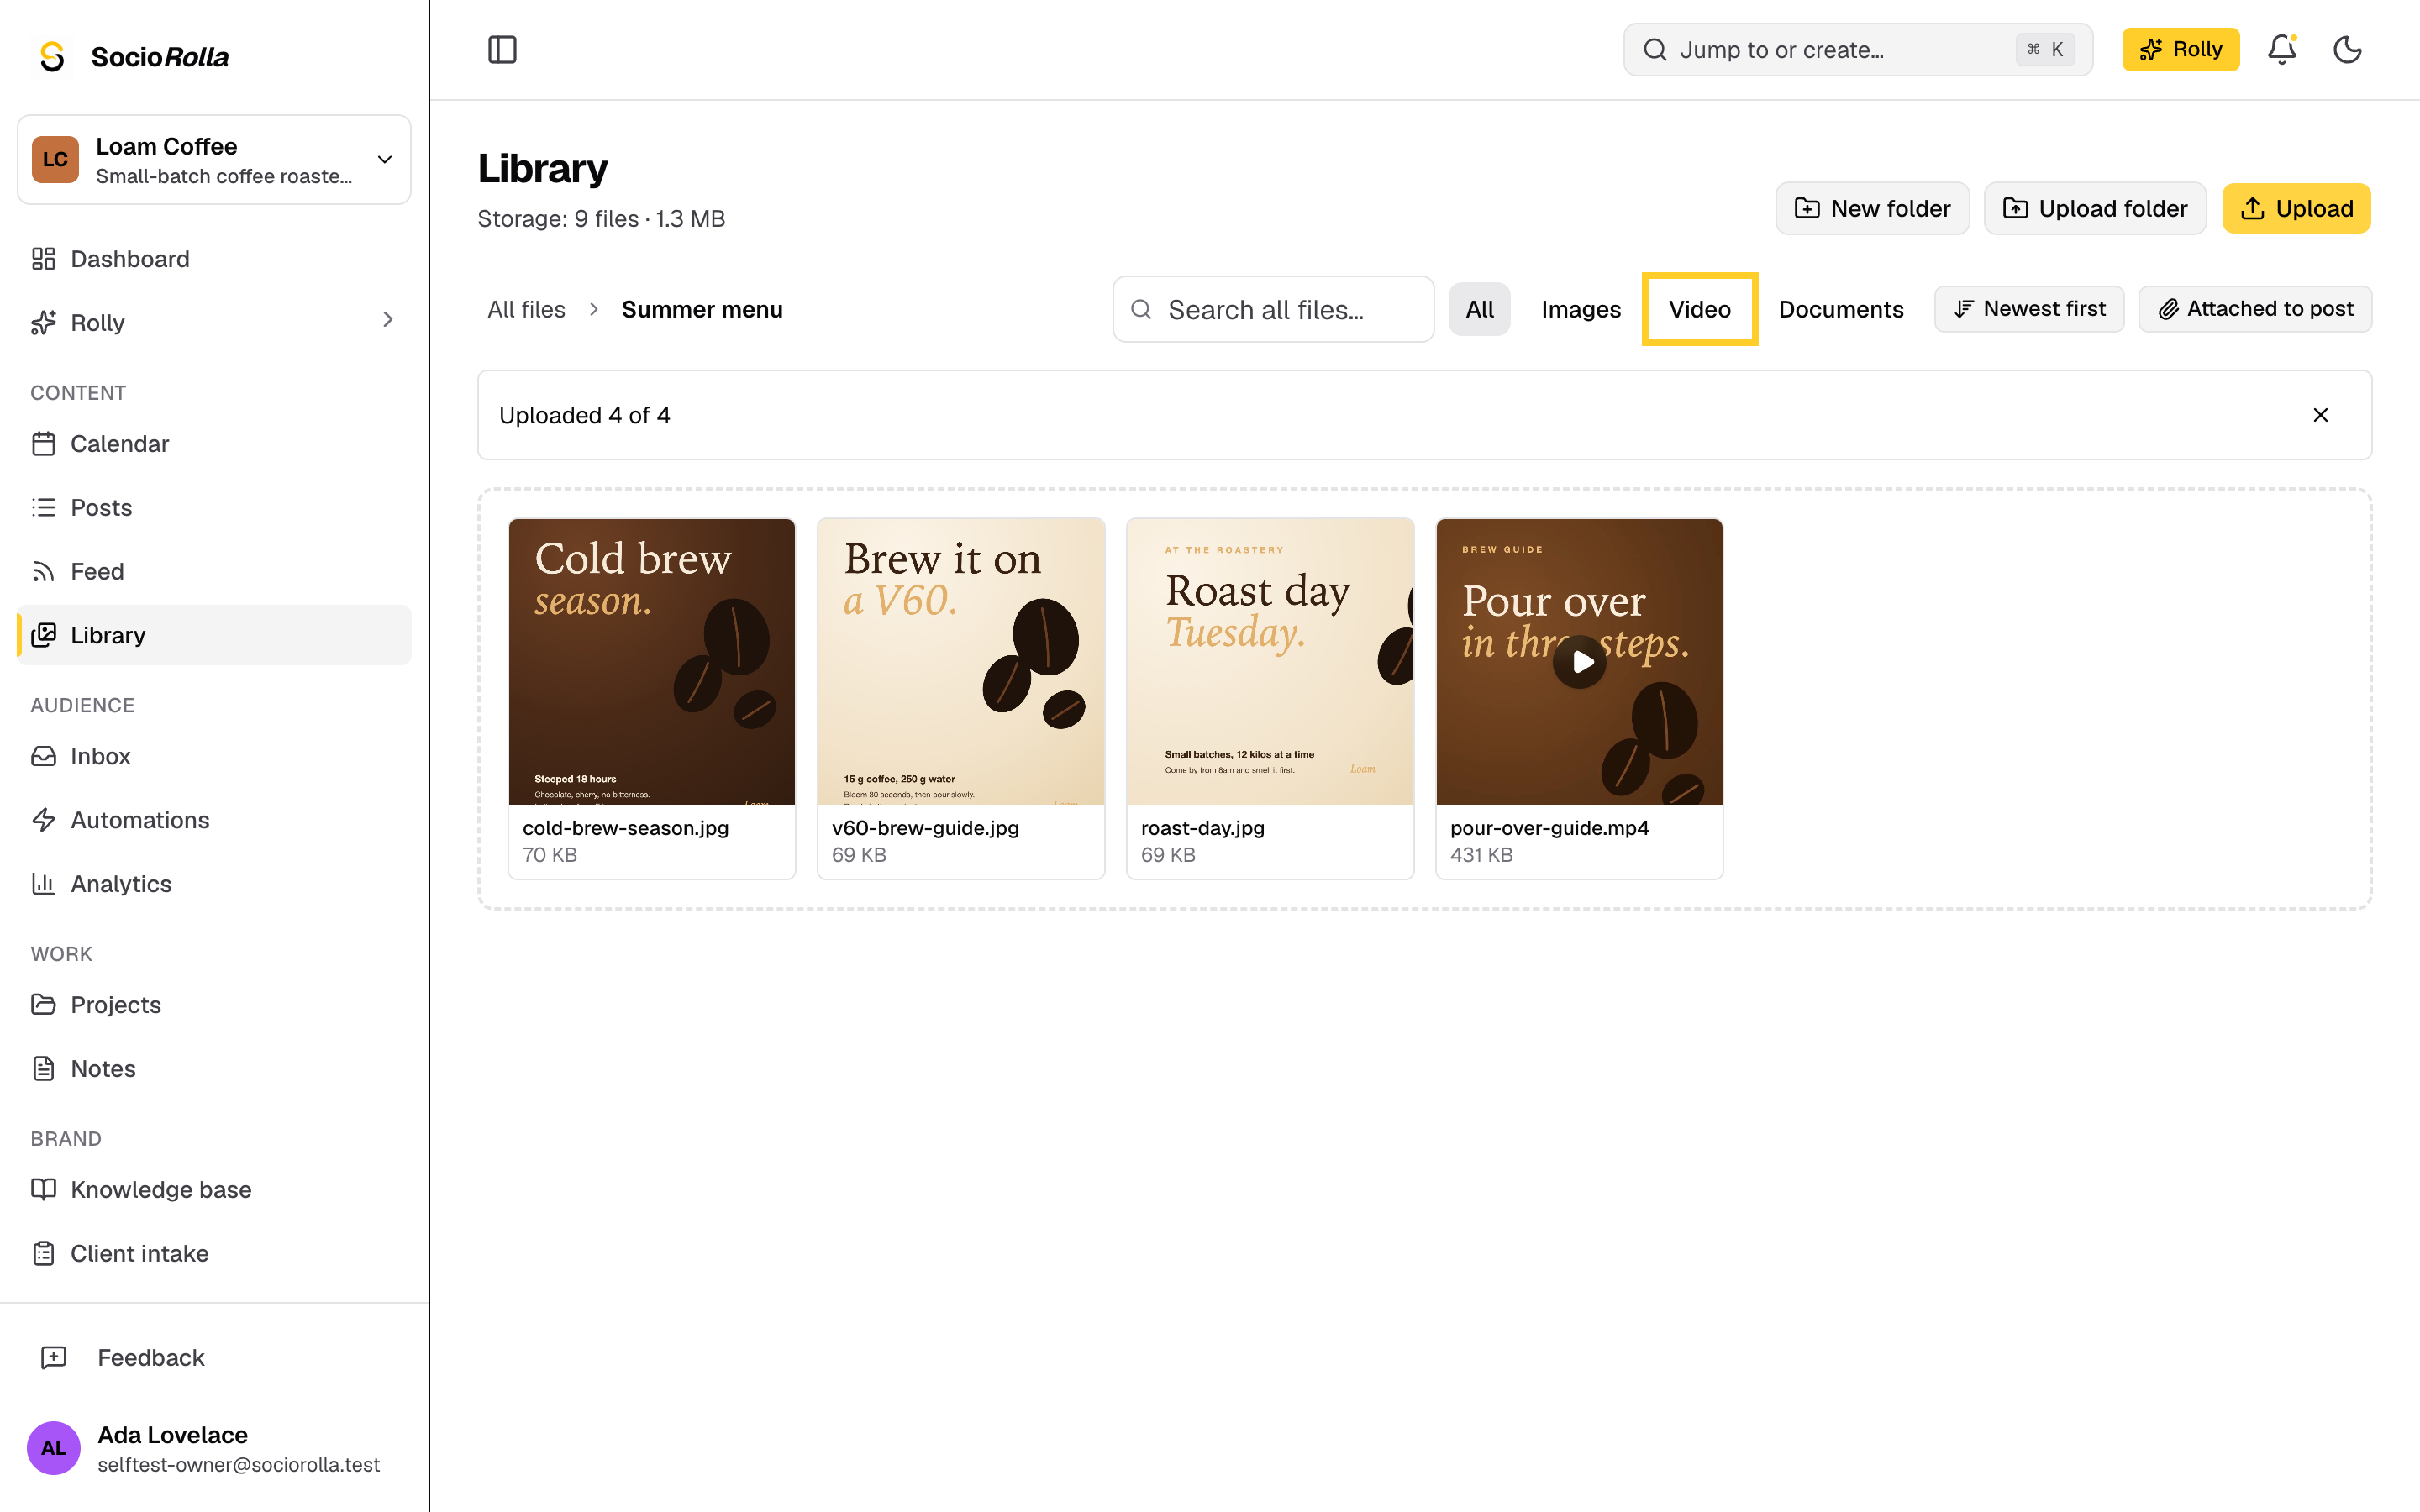Screen dimensions: 2420x1512
Task: Open the Inbox page
Action: coord(214,756)
